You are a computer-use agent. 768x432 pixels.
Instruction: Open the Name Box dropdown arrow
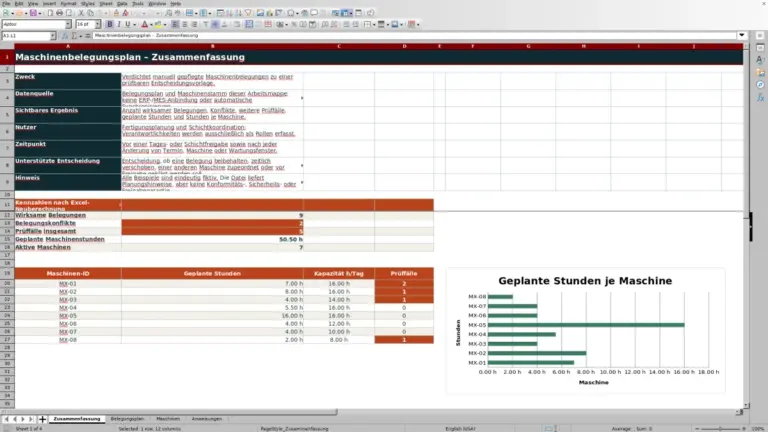click(53, 36)
